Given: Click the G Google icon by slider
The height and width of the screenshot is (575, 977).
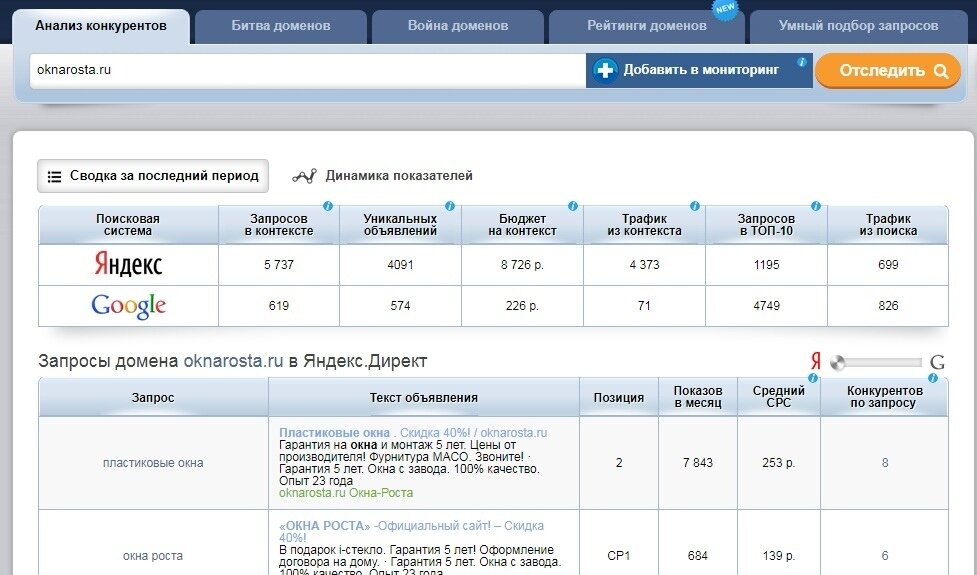Looking at the screenshot, I should tap(936, 362).
